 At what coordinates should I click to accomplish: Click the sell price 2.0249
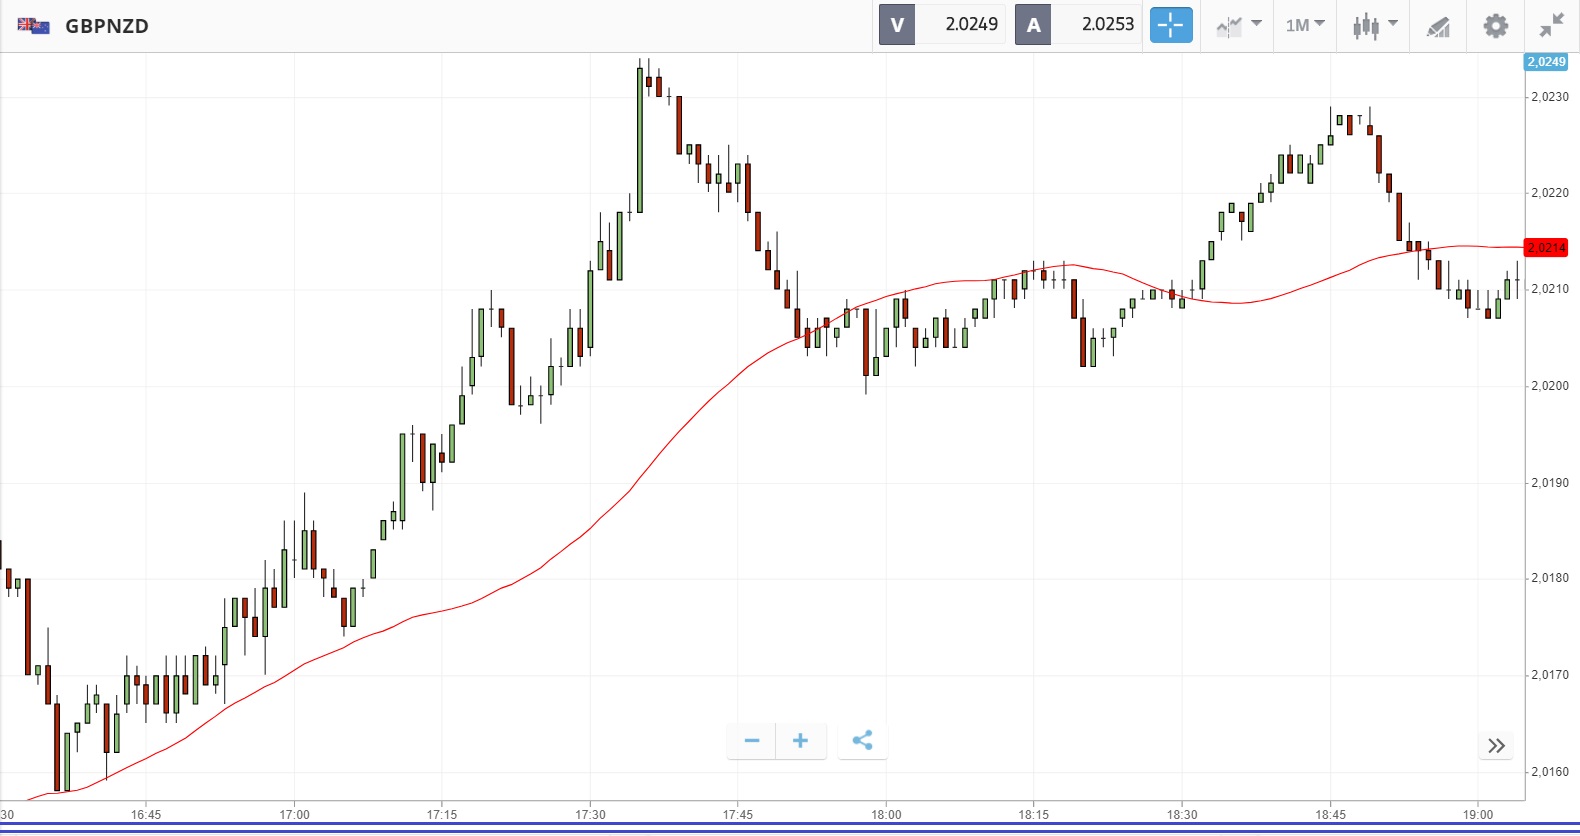(x=971, y=25)
